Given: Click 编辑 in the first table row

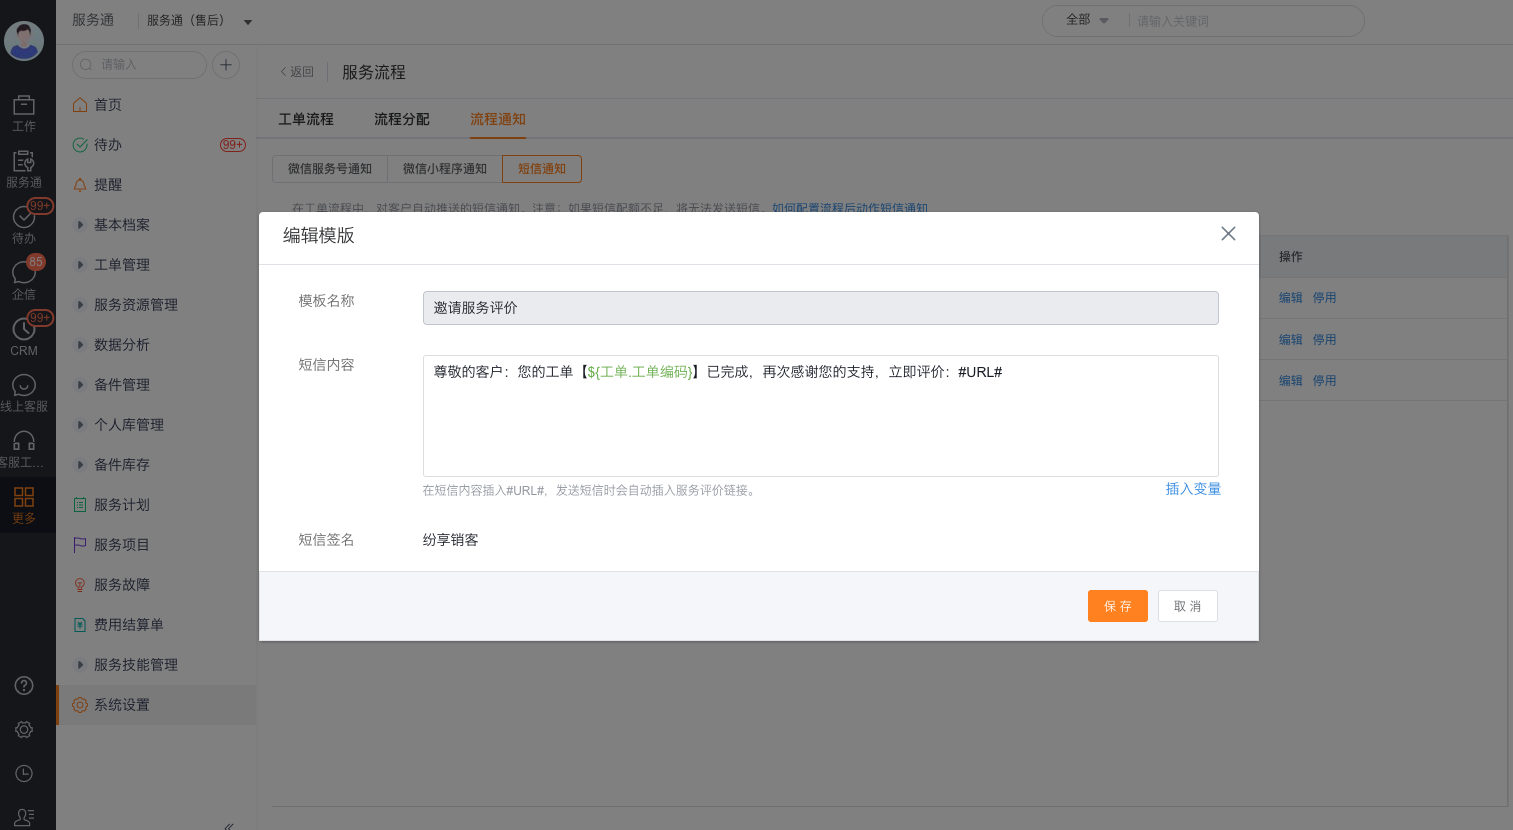Looking at the screenshot, I should [x=1291, y=298].
